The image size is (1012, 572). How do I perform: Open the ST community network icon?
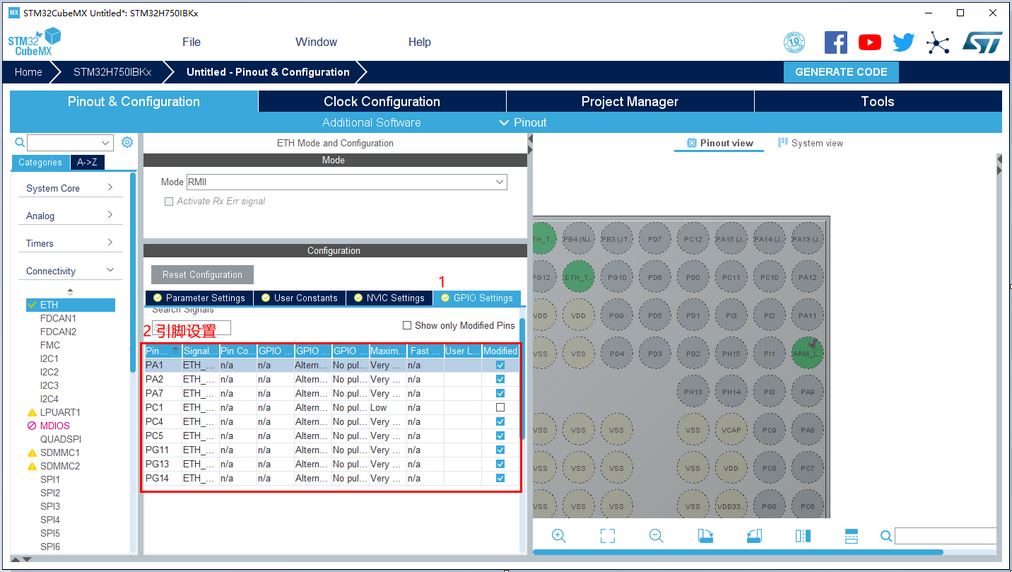(x=938, y=42)
